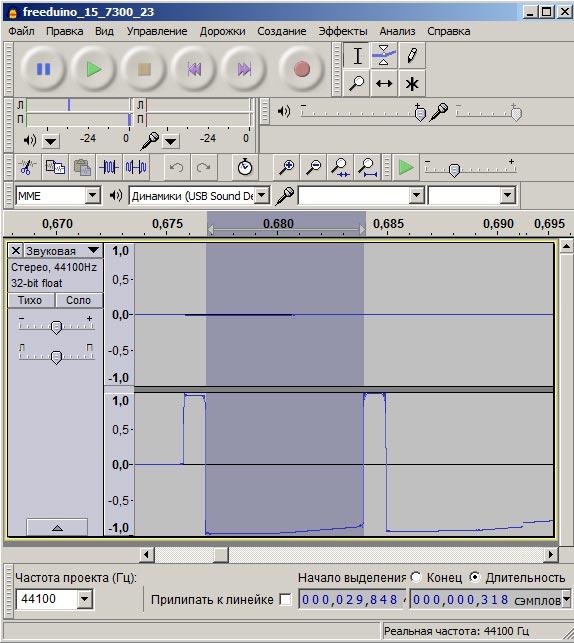
Task: Fit selection in the window
Action: click(x=340, y=167)
